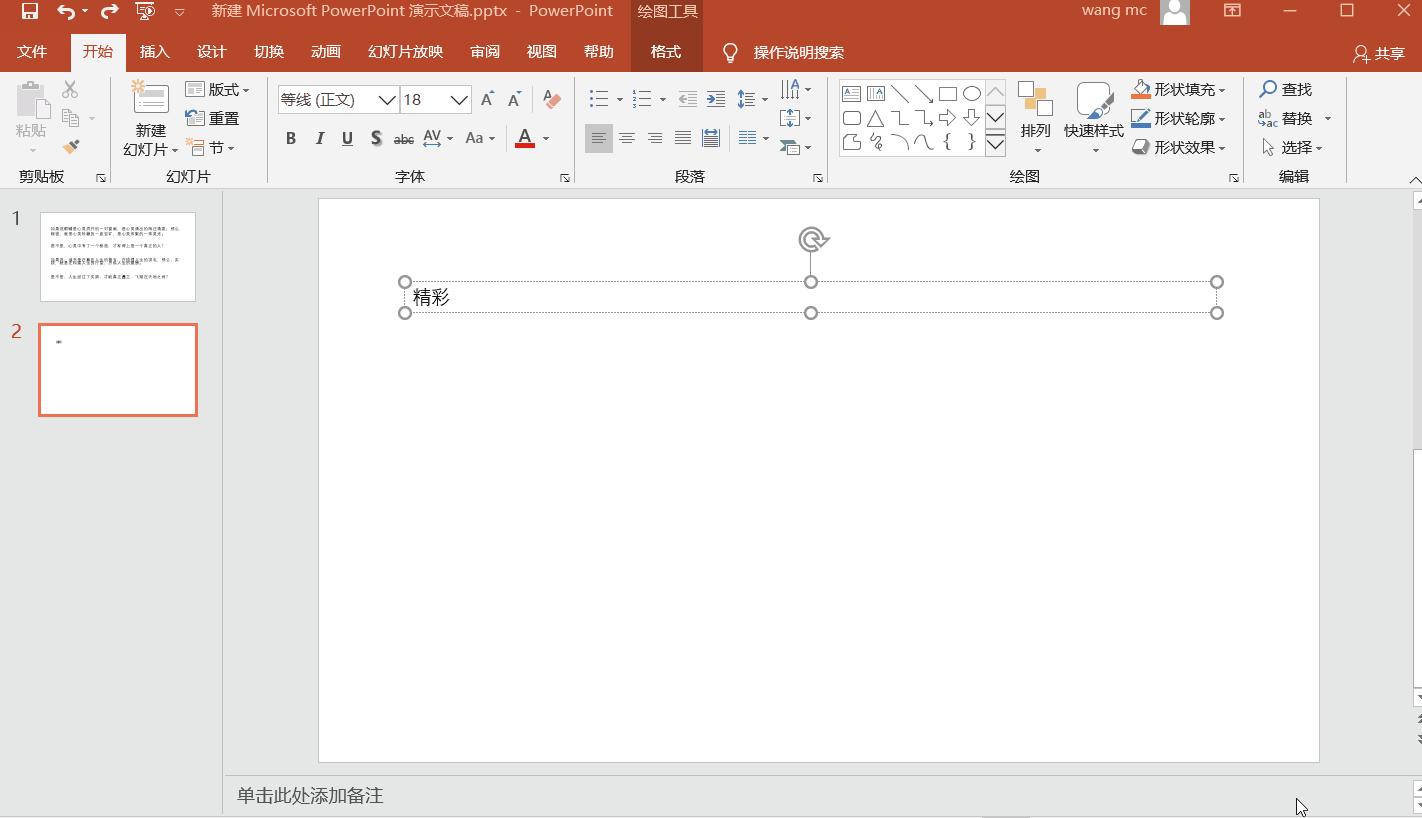Click the Clear All Formatting eraser icon
This screenshot has height=818, width=1422.
[x=551, y=99]
